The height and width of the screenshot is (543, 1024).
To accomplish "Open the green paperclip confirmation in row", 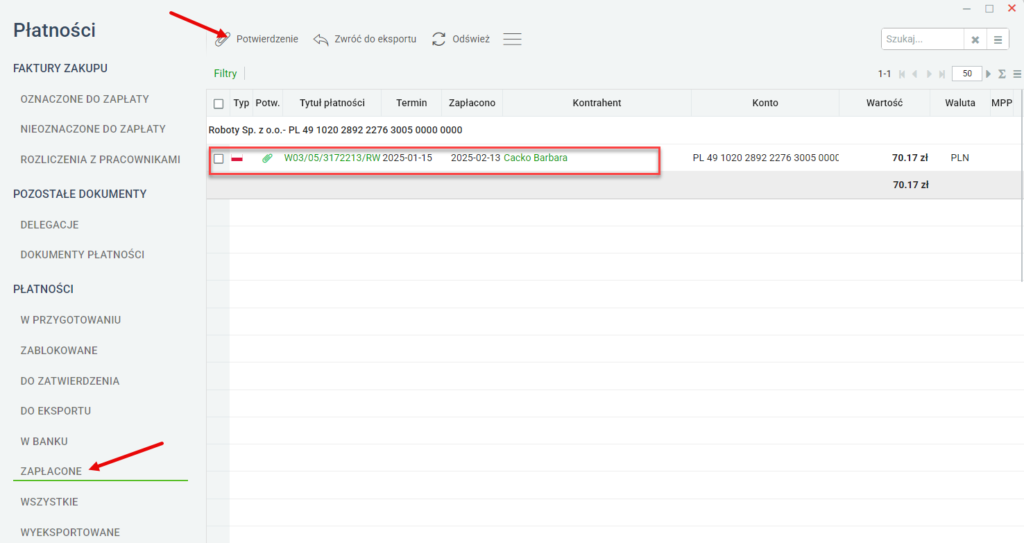I will [x=267, y=158].
